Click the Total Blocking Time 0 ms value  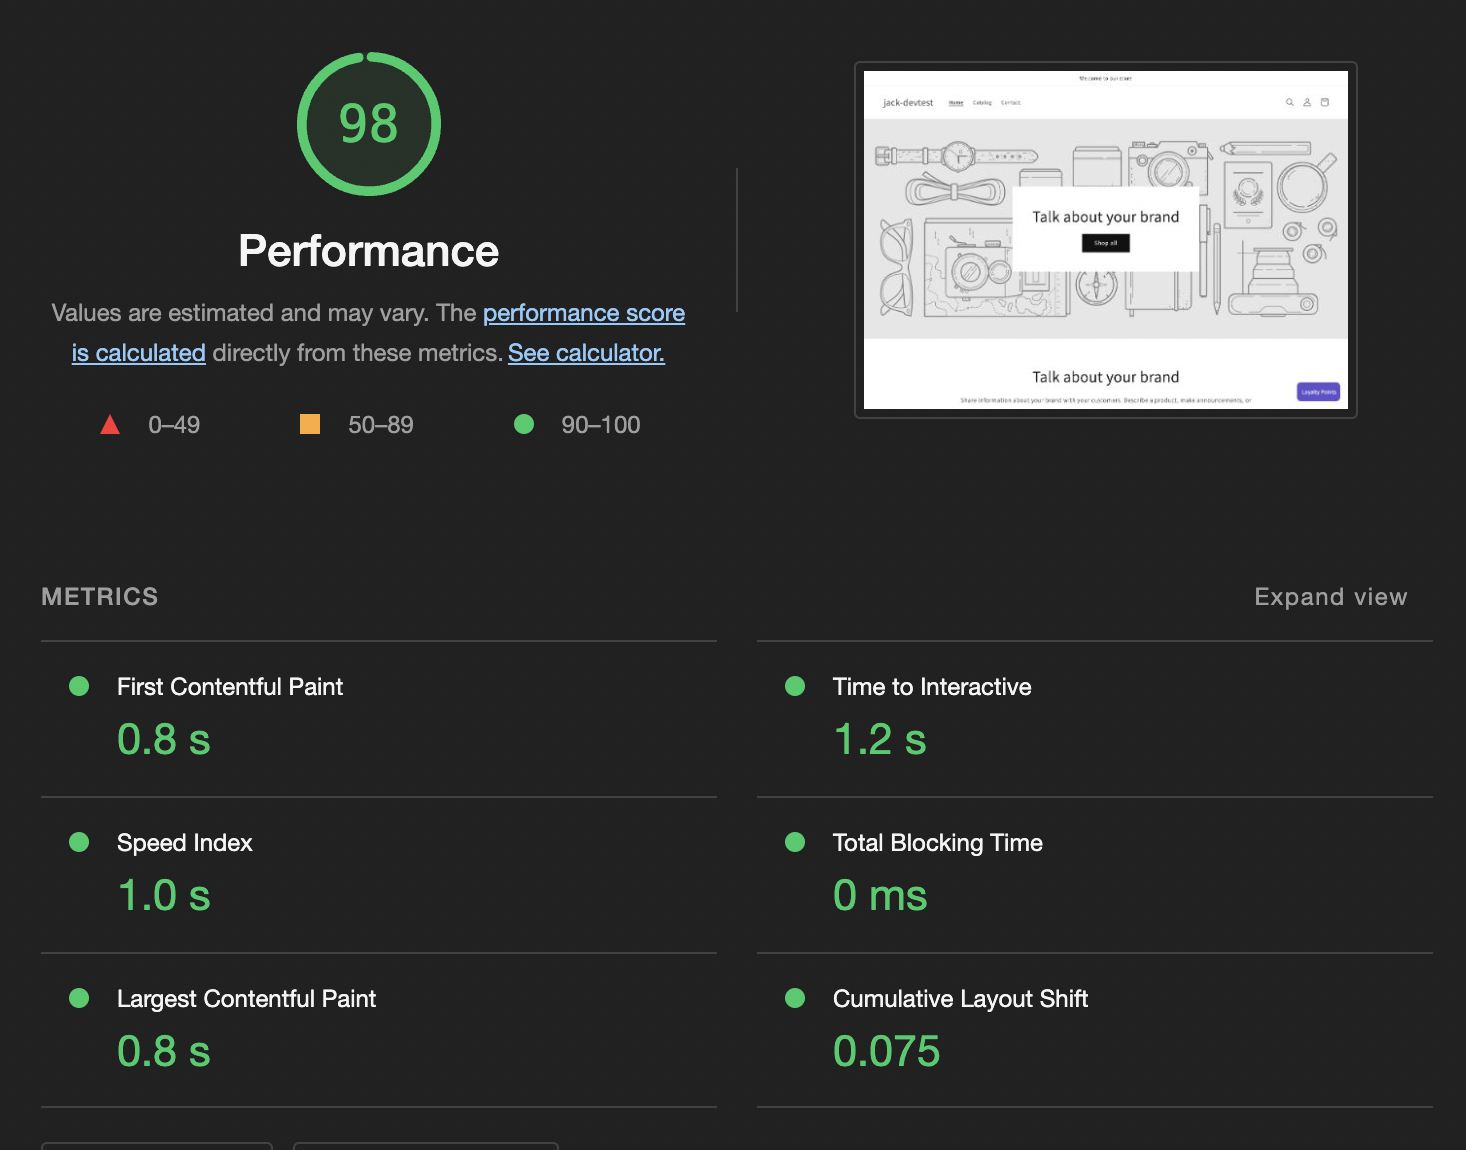coord(880,896)
